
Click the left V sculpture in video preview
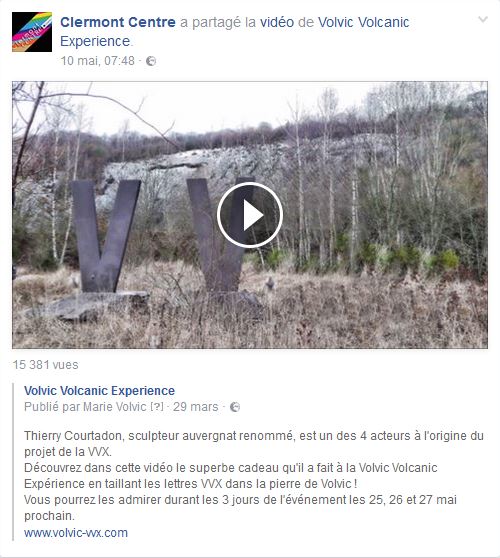pyautogui.click(x=106, y=236)
